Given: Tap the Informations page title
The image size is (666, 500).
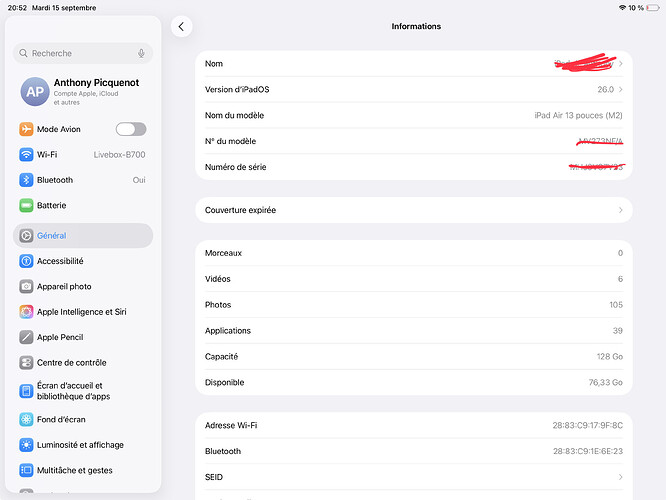Looking at the screenshot, I should 416,26.
